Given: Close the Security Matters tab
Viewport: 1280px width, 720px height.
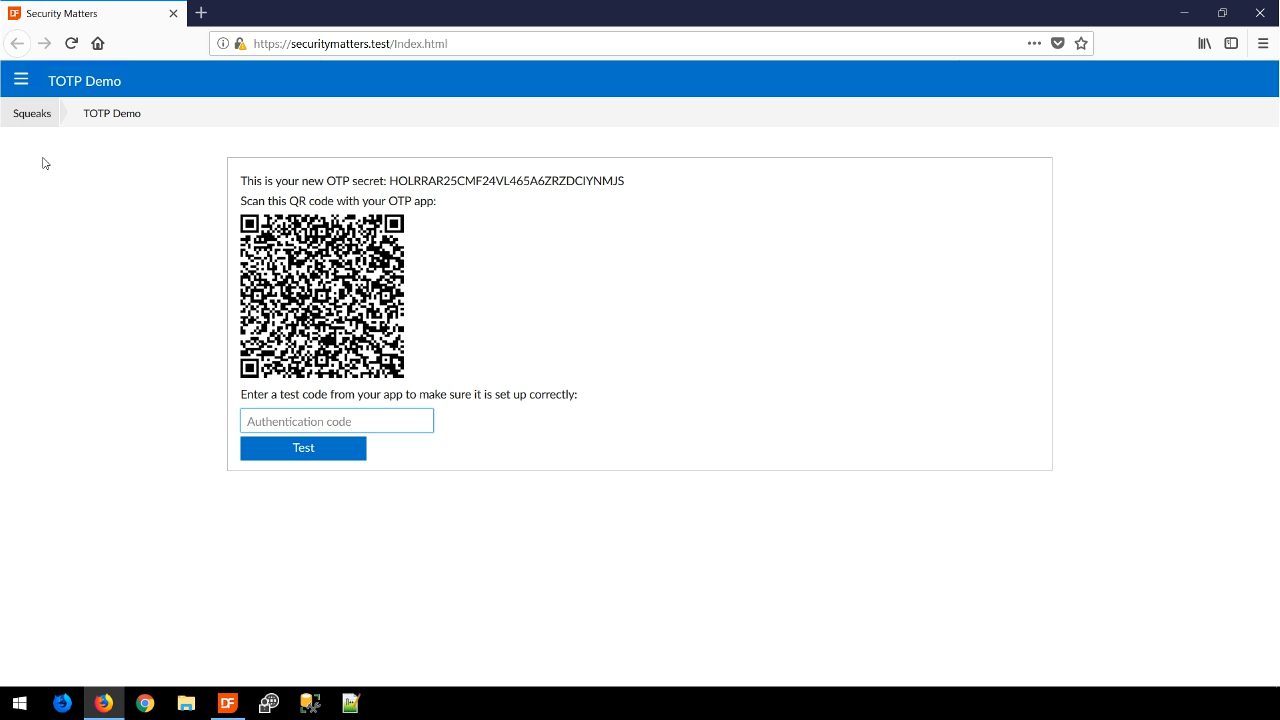Looking at the screenshot, I should (173, 14).
